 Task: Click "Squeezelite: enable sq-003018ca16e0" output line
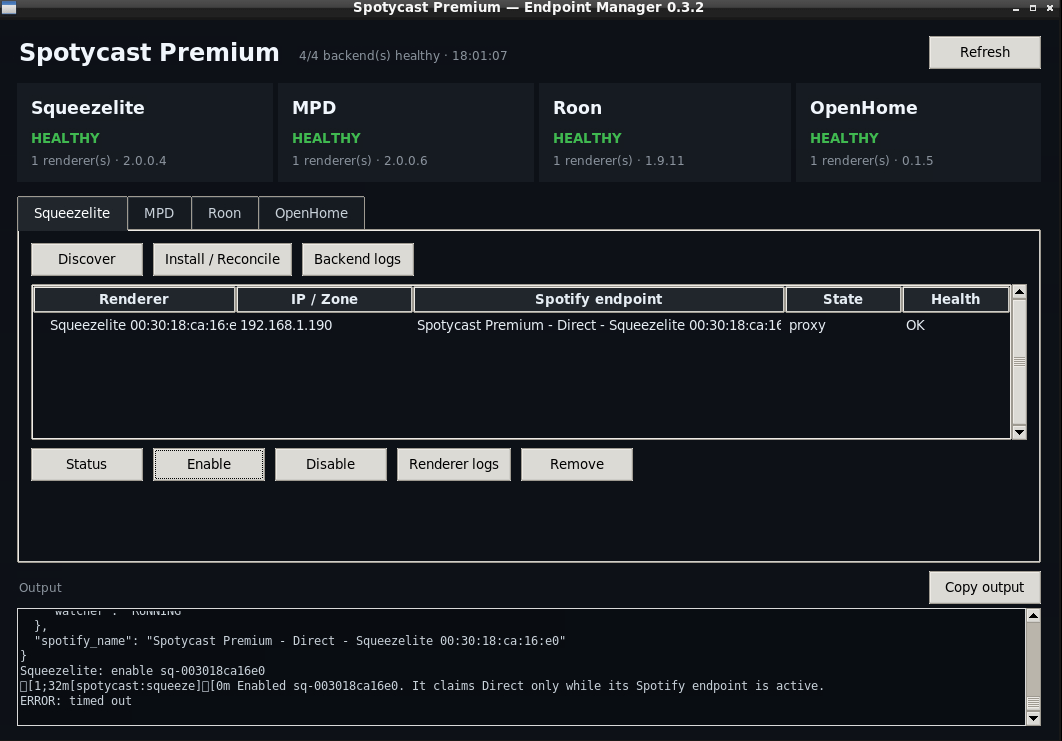point(142,671)
